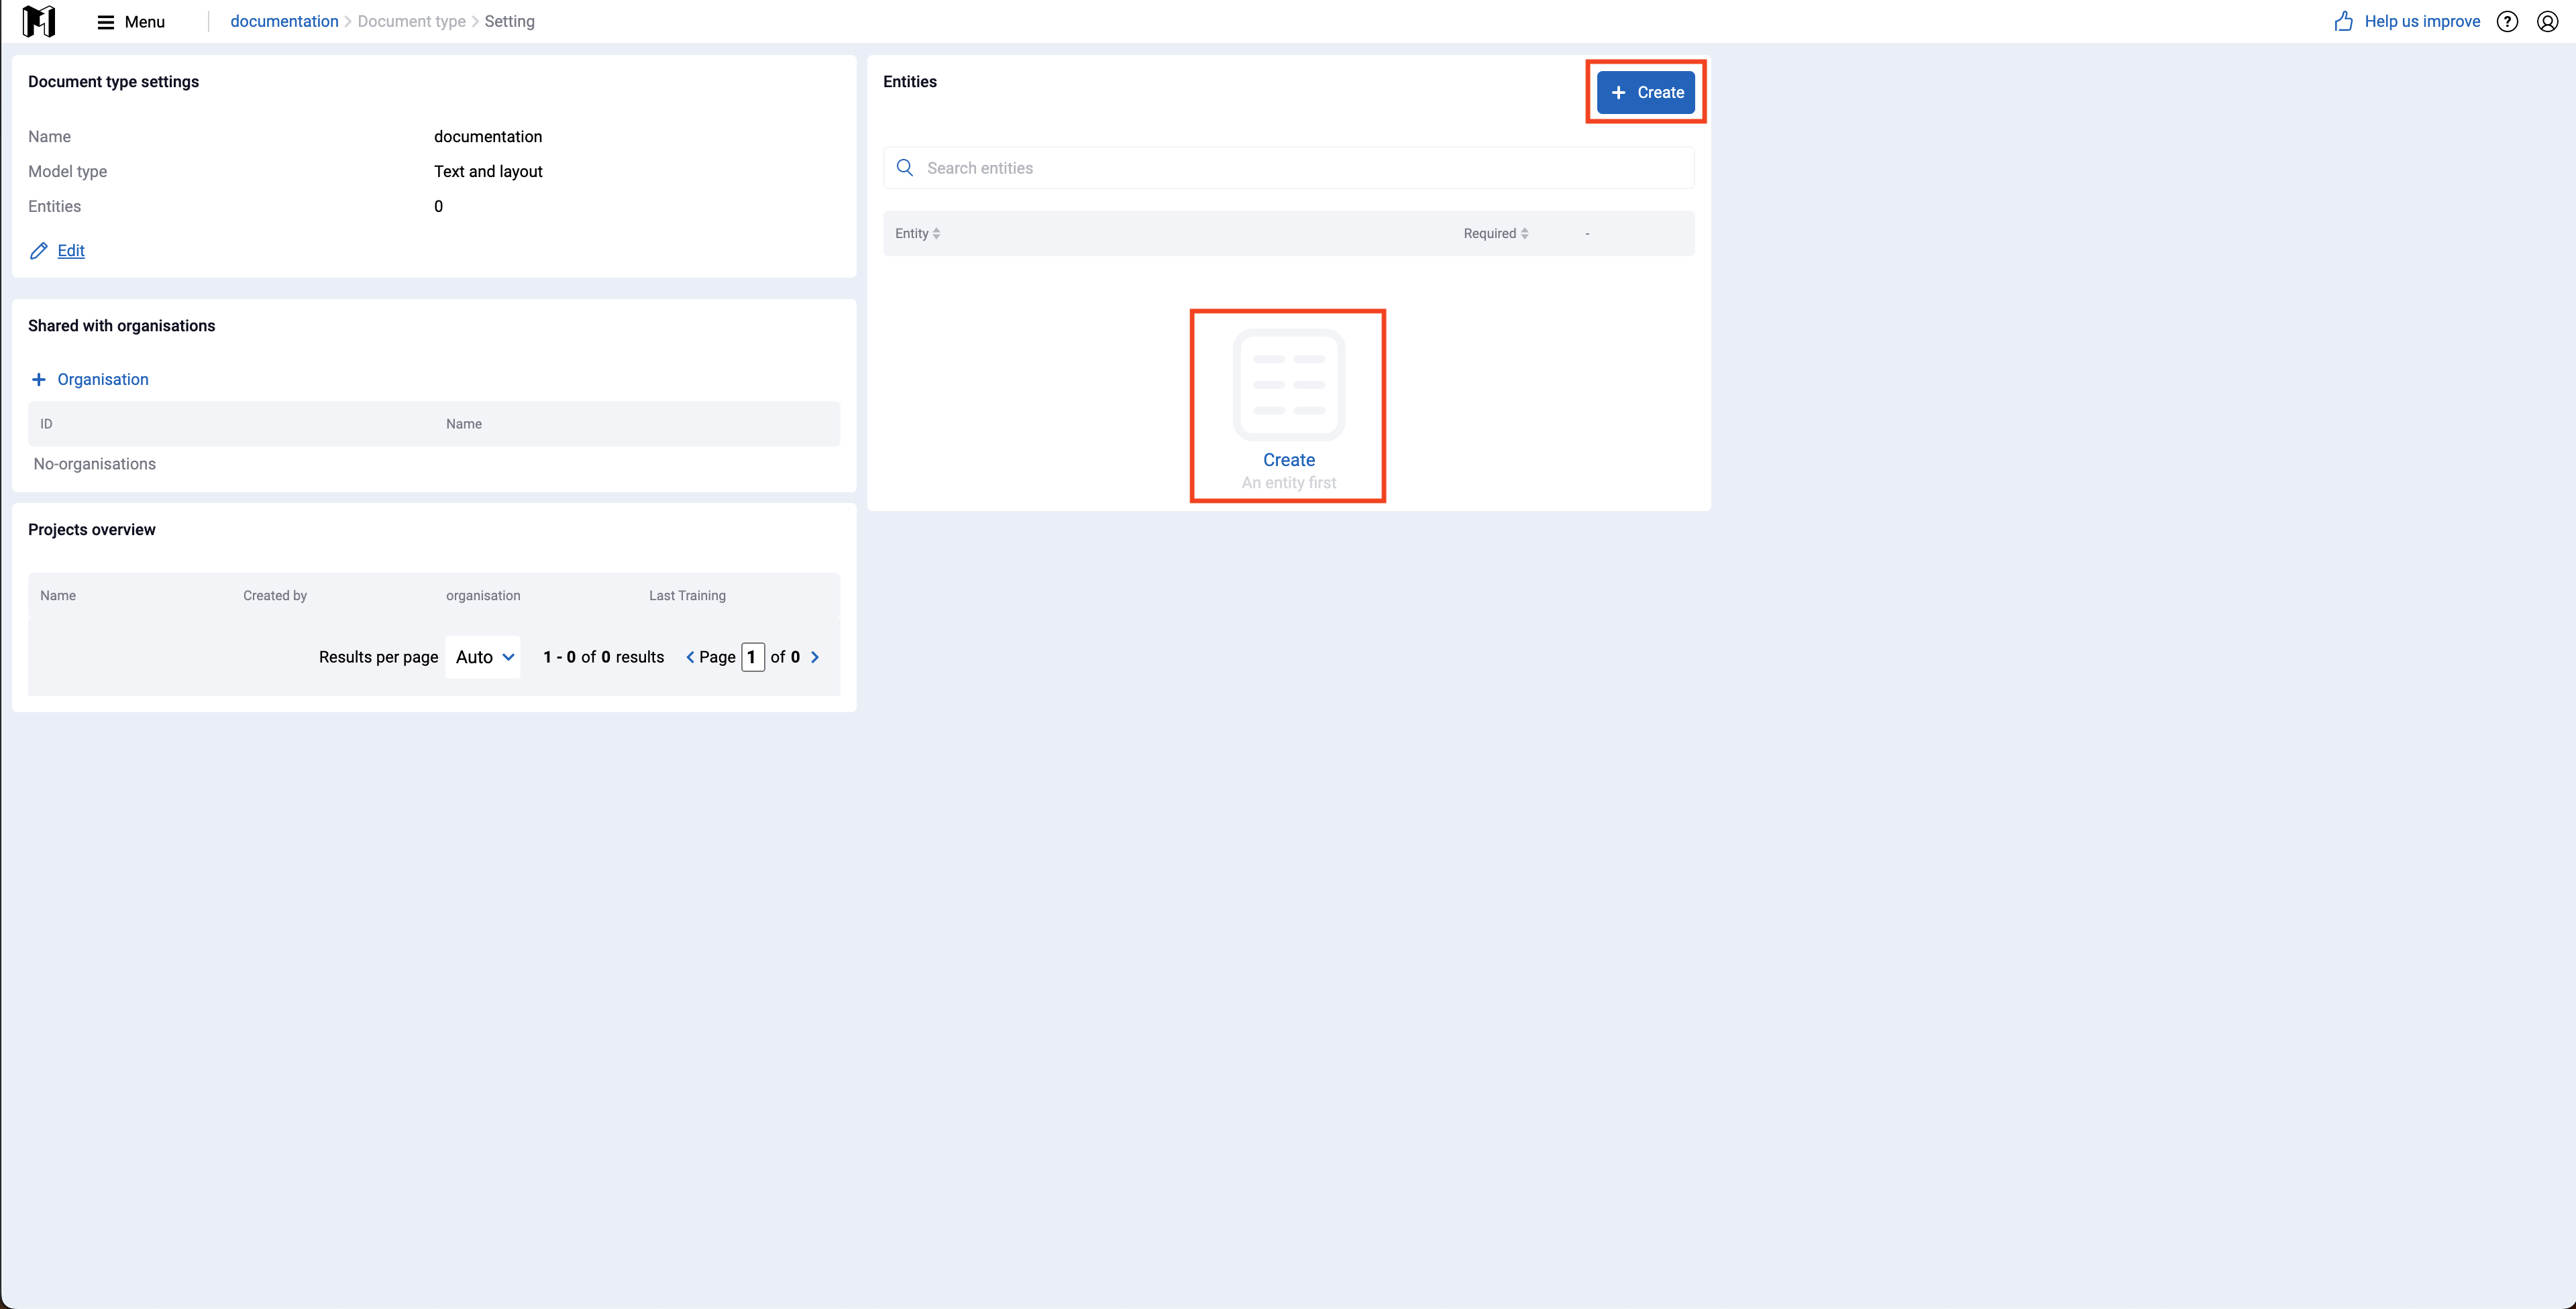Click the thumbs-up Help us improve icon
The image size is (2576, 1309).
[2343, 21]
